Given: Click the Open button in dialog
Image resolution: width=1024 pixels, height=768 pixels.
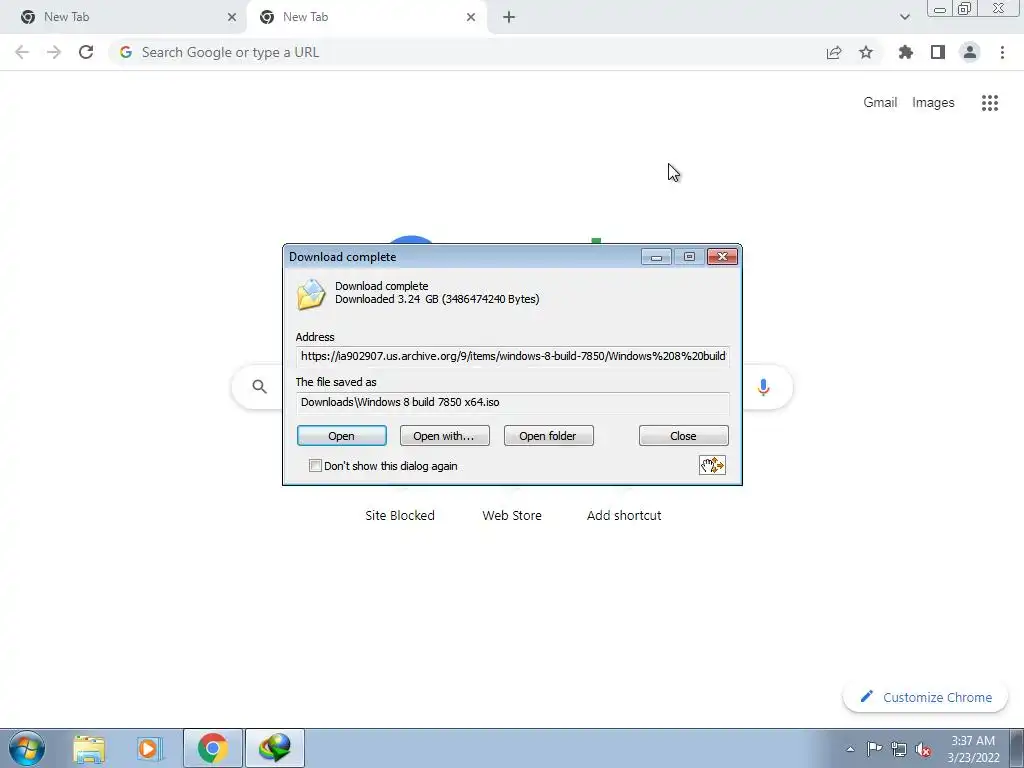Looking at the screenshot, I should (x=342, y=436).
